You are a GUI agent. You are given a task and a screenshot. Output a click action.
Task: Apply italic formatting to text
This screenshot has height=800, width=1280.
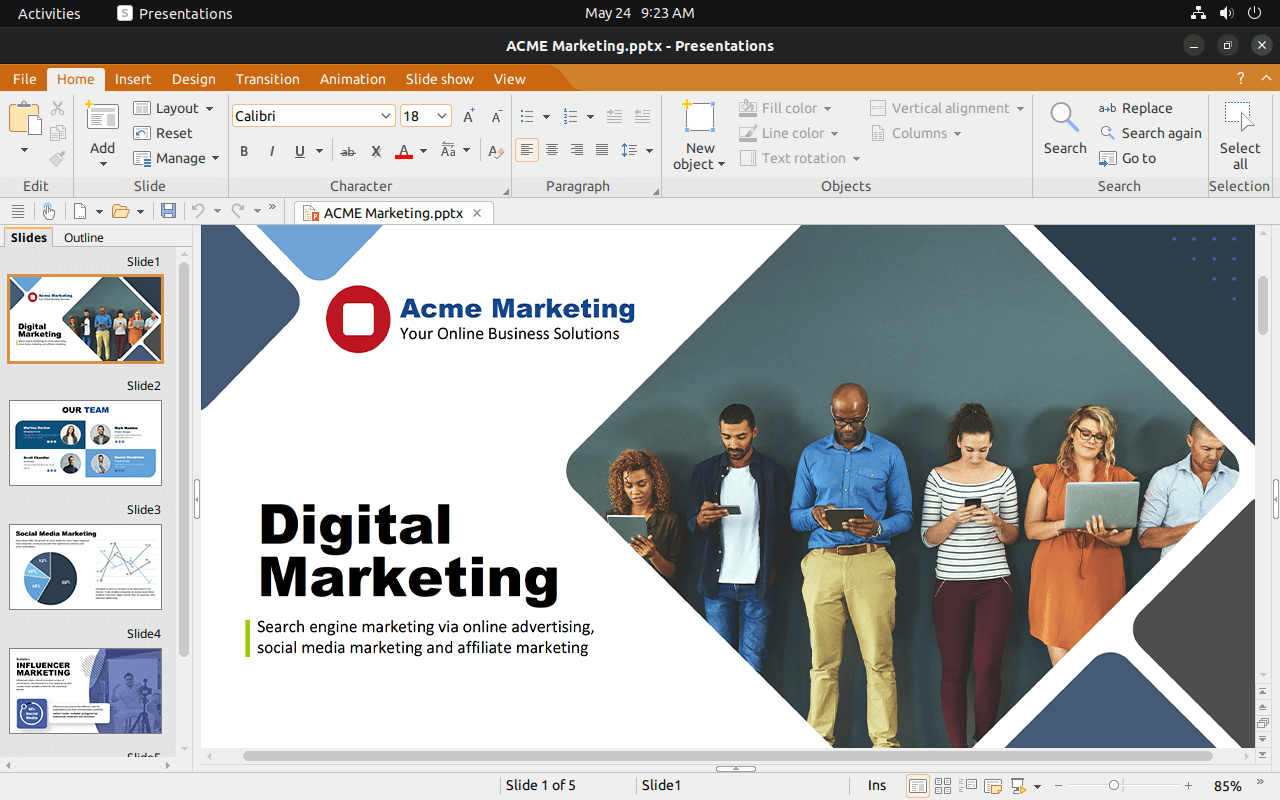click(271, 150)
